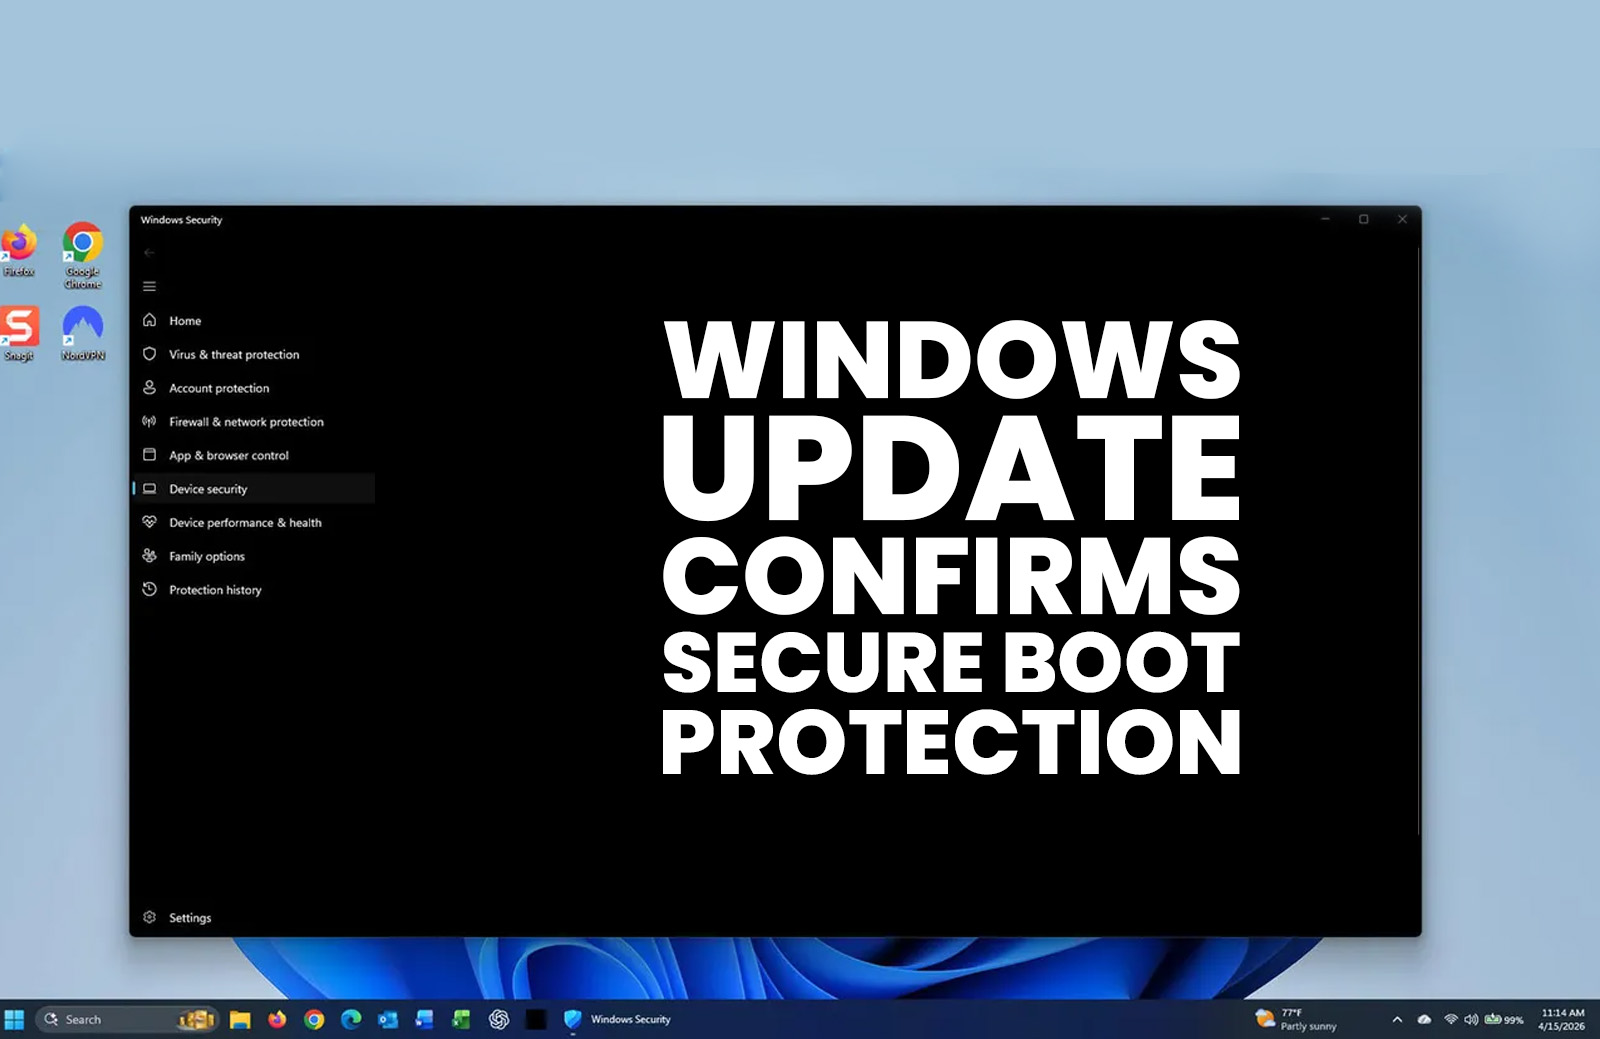Screen dimensions: 1600x1039
Task: Open the Windows Start button
Action: (14, 1020)
